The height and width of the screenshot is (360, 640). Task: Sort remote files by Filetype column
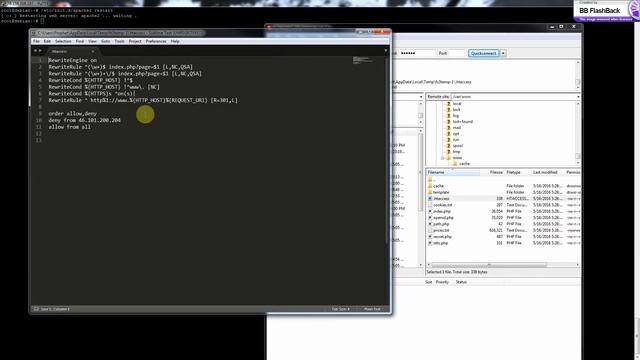(518, 172)
